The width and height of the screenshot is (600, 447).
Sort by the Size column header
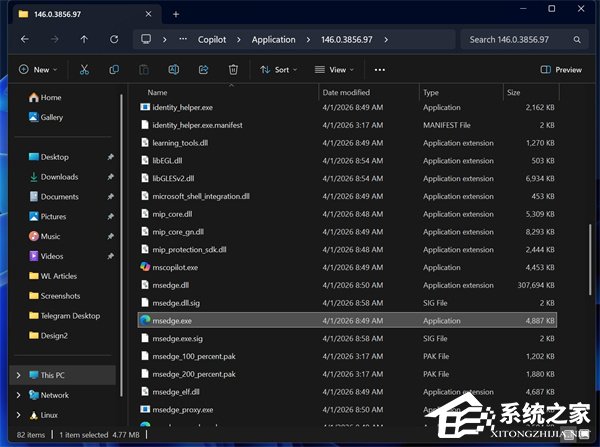pos(513,92)
